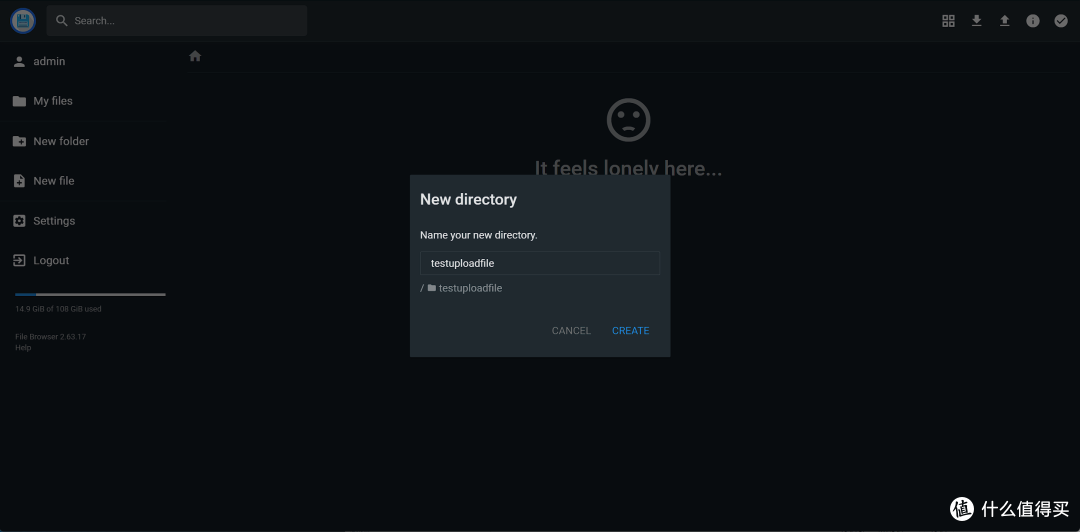Screen dimensions: 1080x532
Task: Go to home via breadcrumb house icon
Action: pos(195,57)
